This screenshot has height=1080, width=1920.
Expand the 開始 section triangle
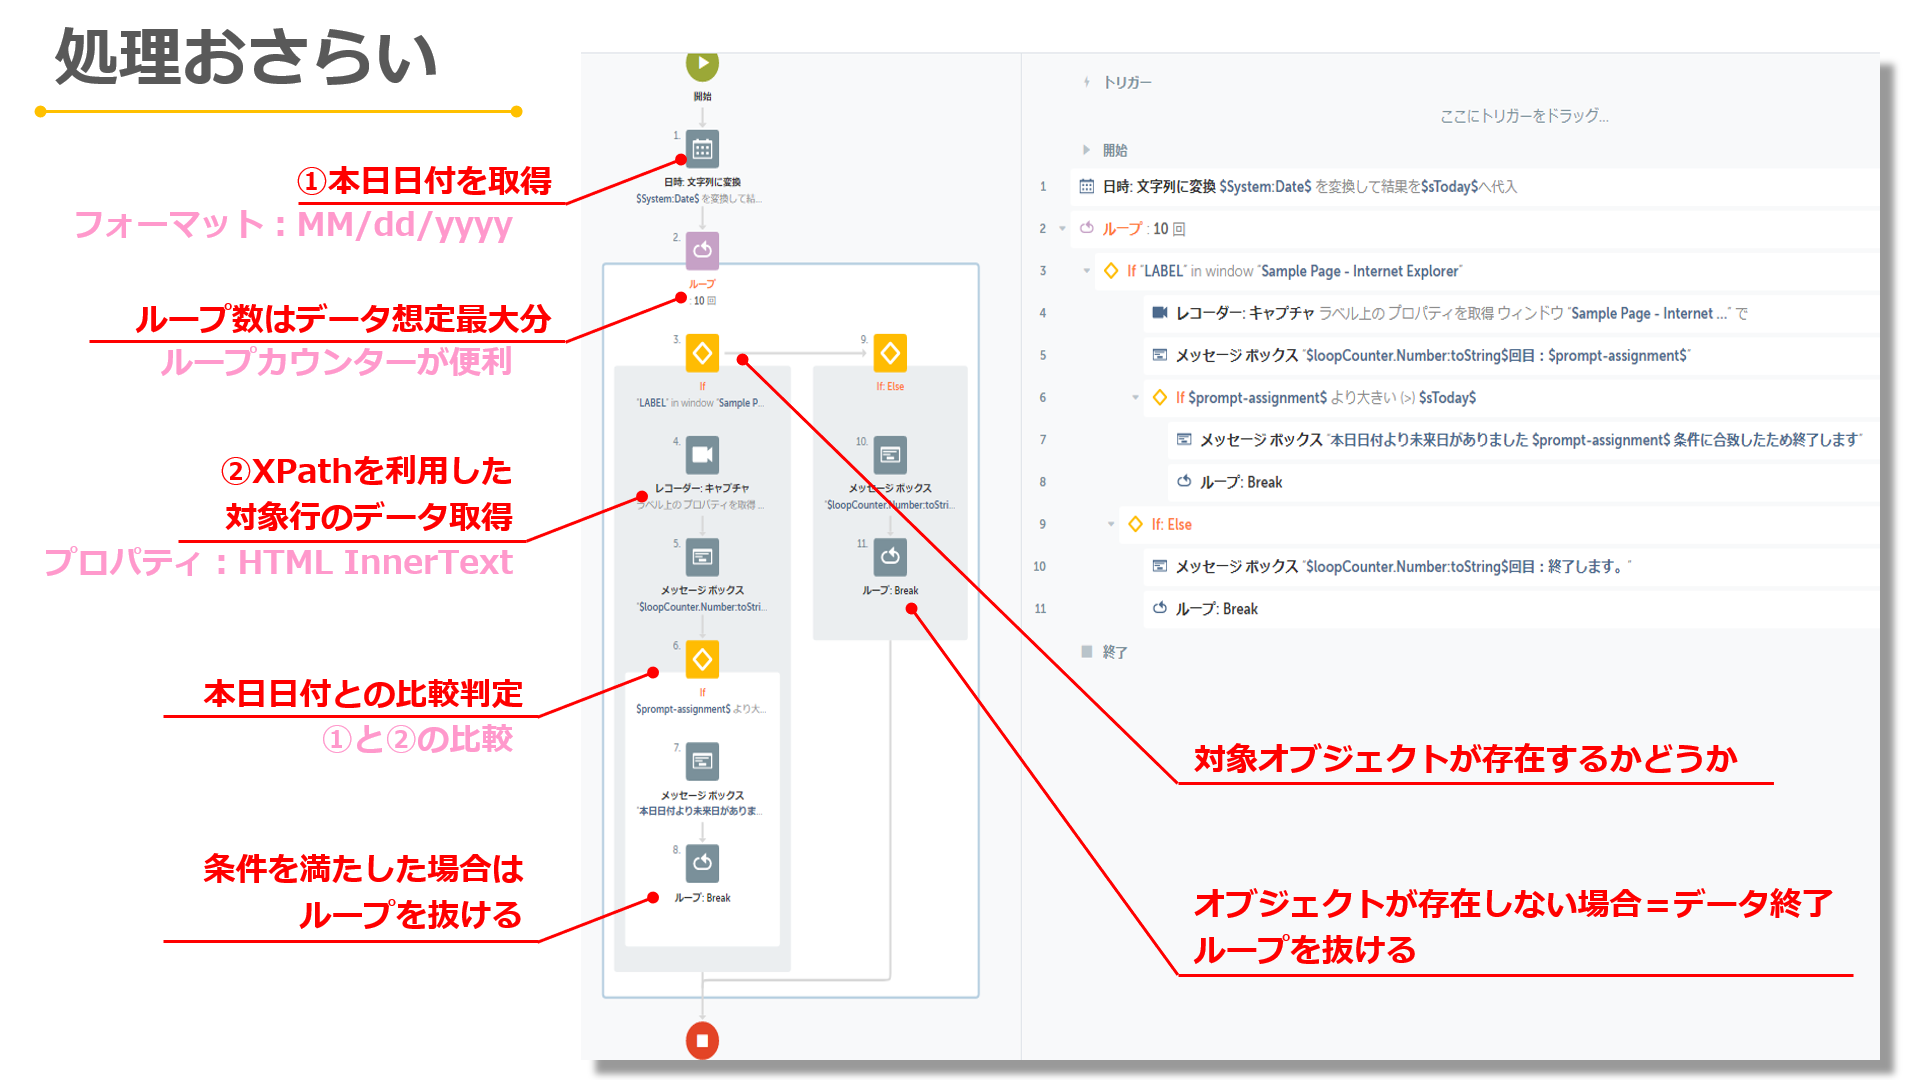point(1086,150)
